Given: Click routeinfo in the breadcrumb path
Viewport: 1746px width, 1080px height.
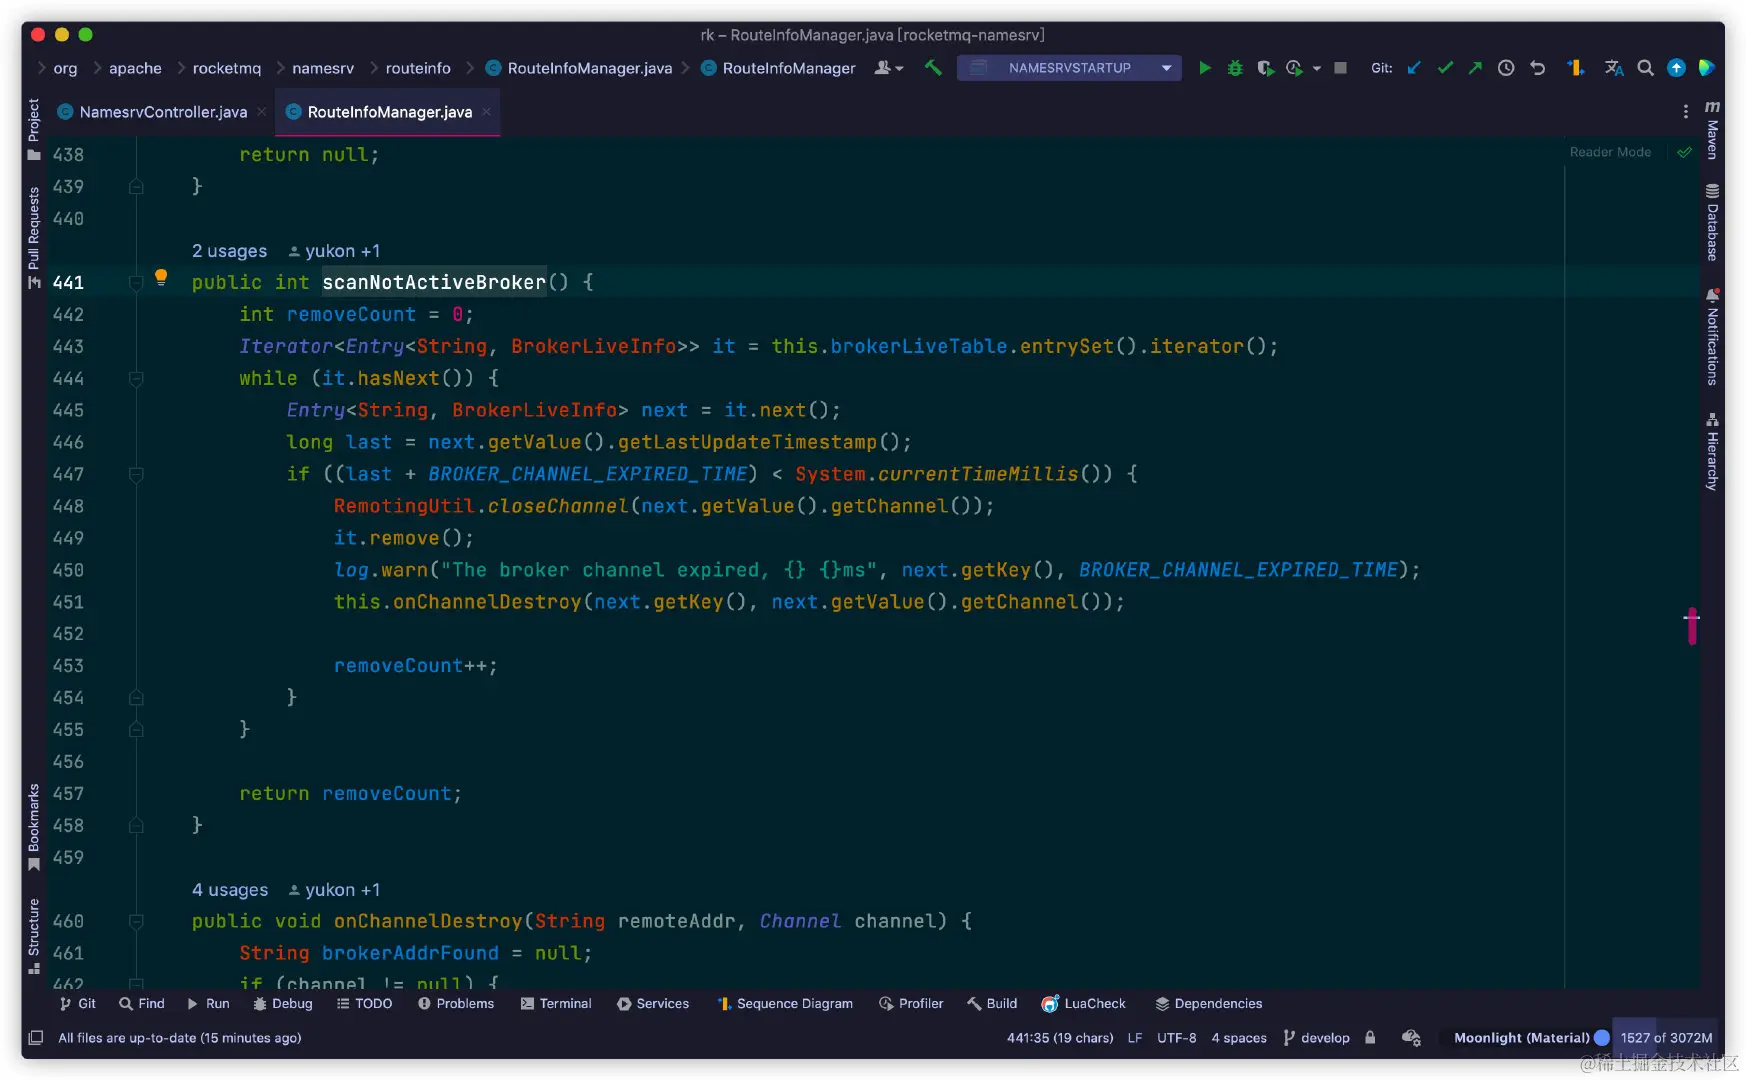Looking at the screenshot, I should coord(418,68).
